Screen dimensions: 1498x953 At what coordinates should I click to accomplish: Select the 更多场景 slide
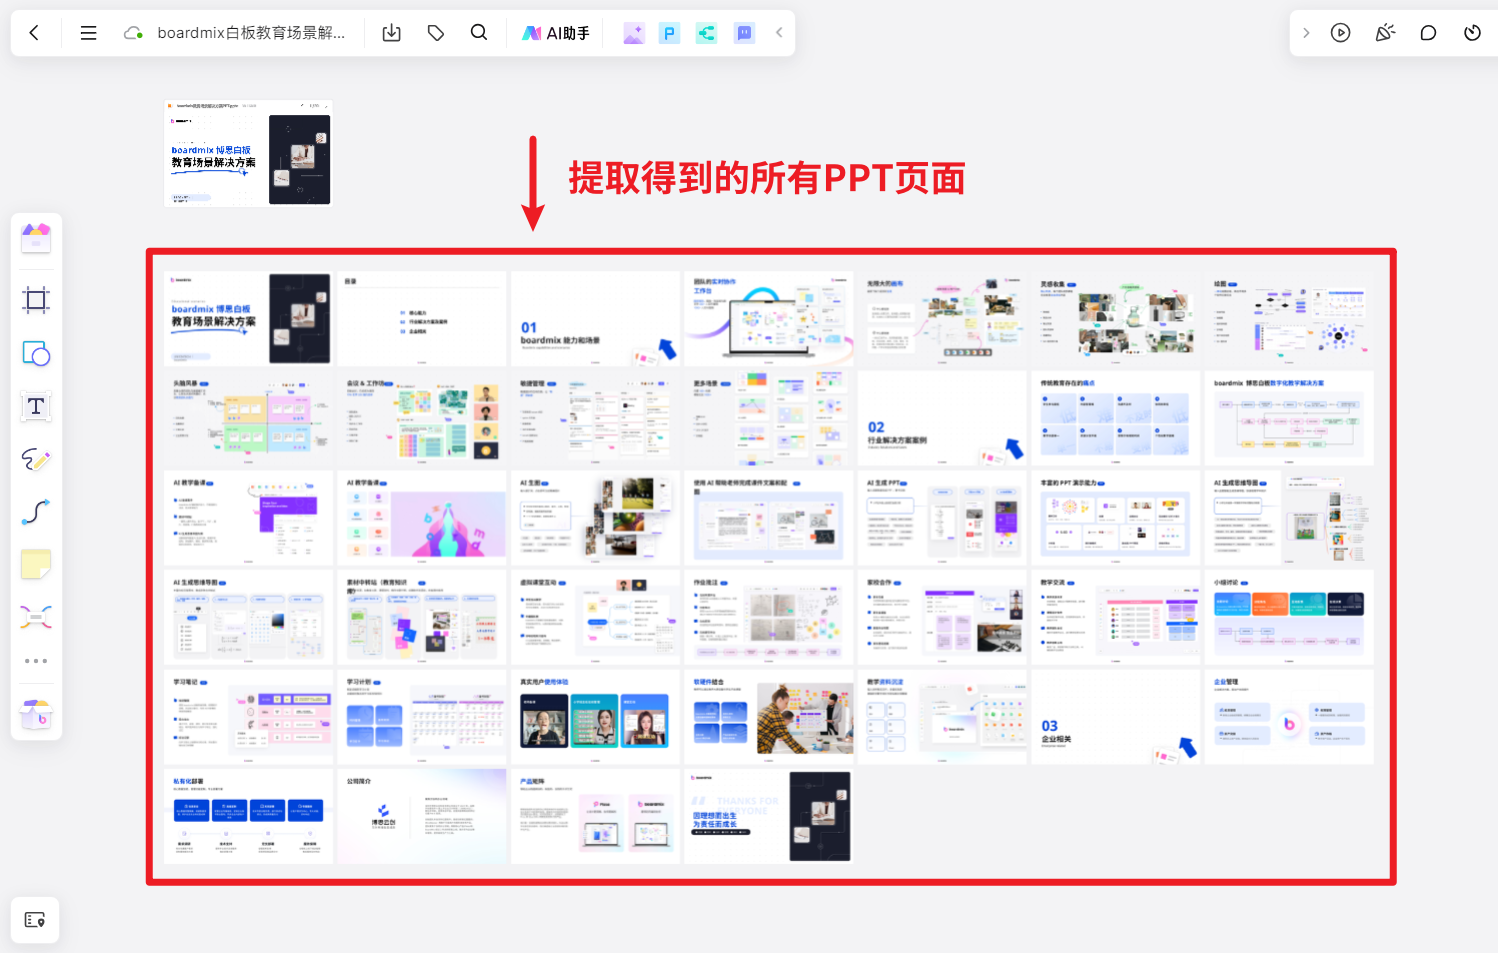point(769,418)
